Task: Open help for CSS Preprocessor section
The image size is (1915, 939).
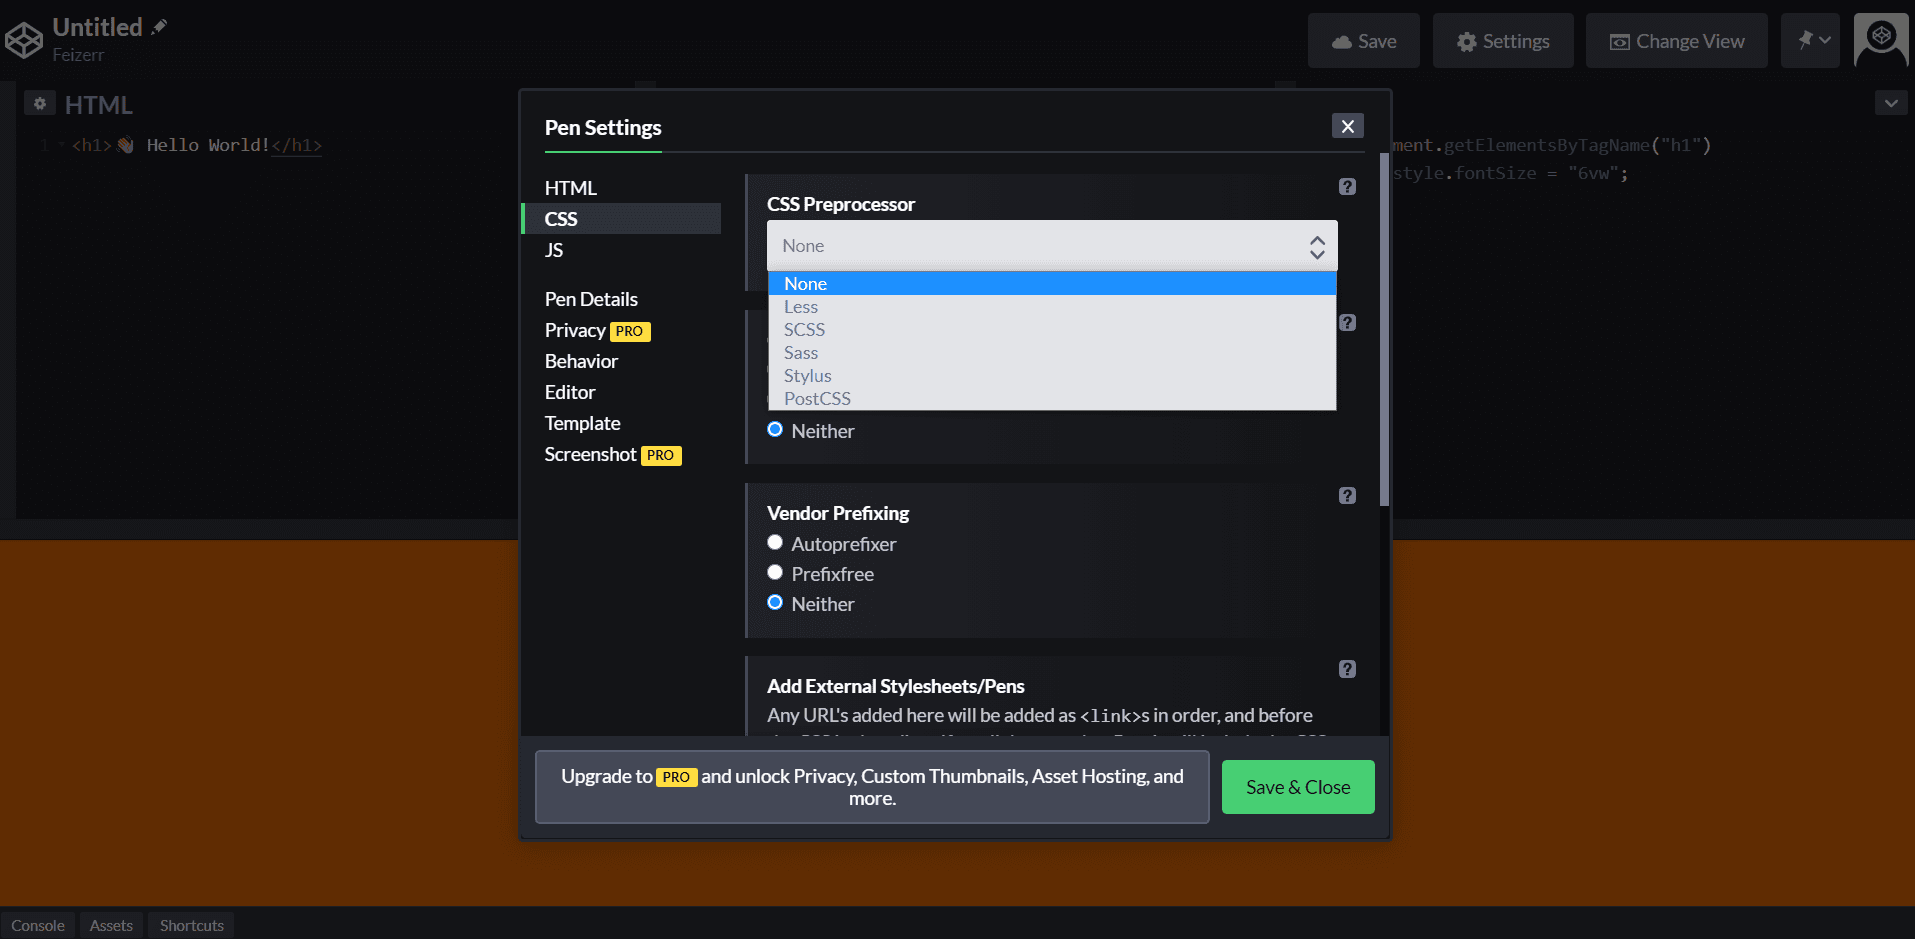Action: pyautogui.click(x=1347, y=187)
